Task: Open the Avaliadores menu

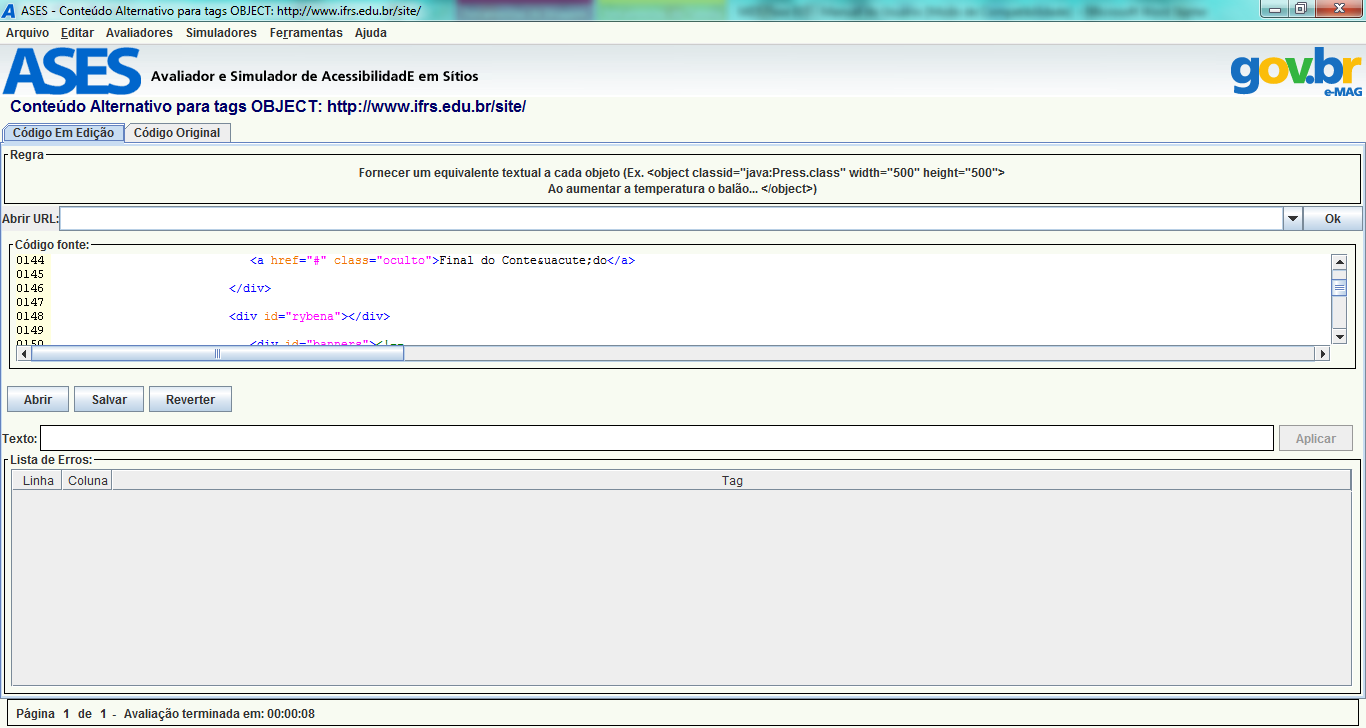Action: 139,33
